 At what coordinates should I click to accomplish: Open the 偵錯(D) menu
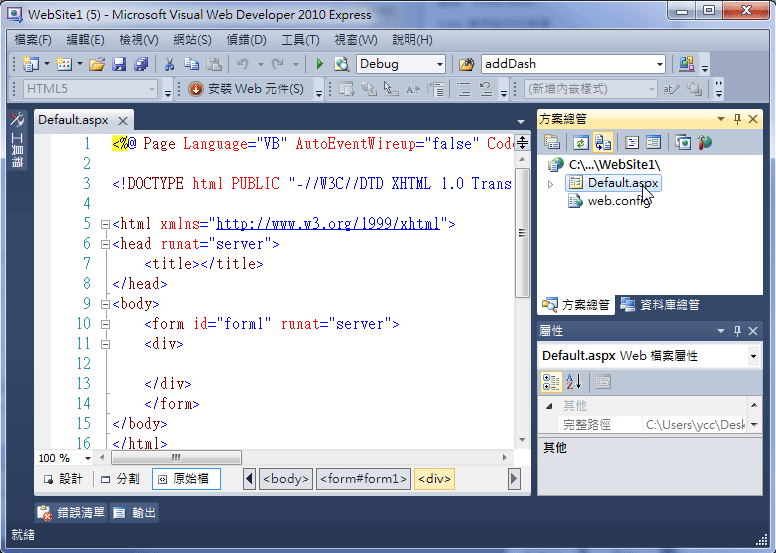click(x=246, y=40)
